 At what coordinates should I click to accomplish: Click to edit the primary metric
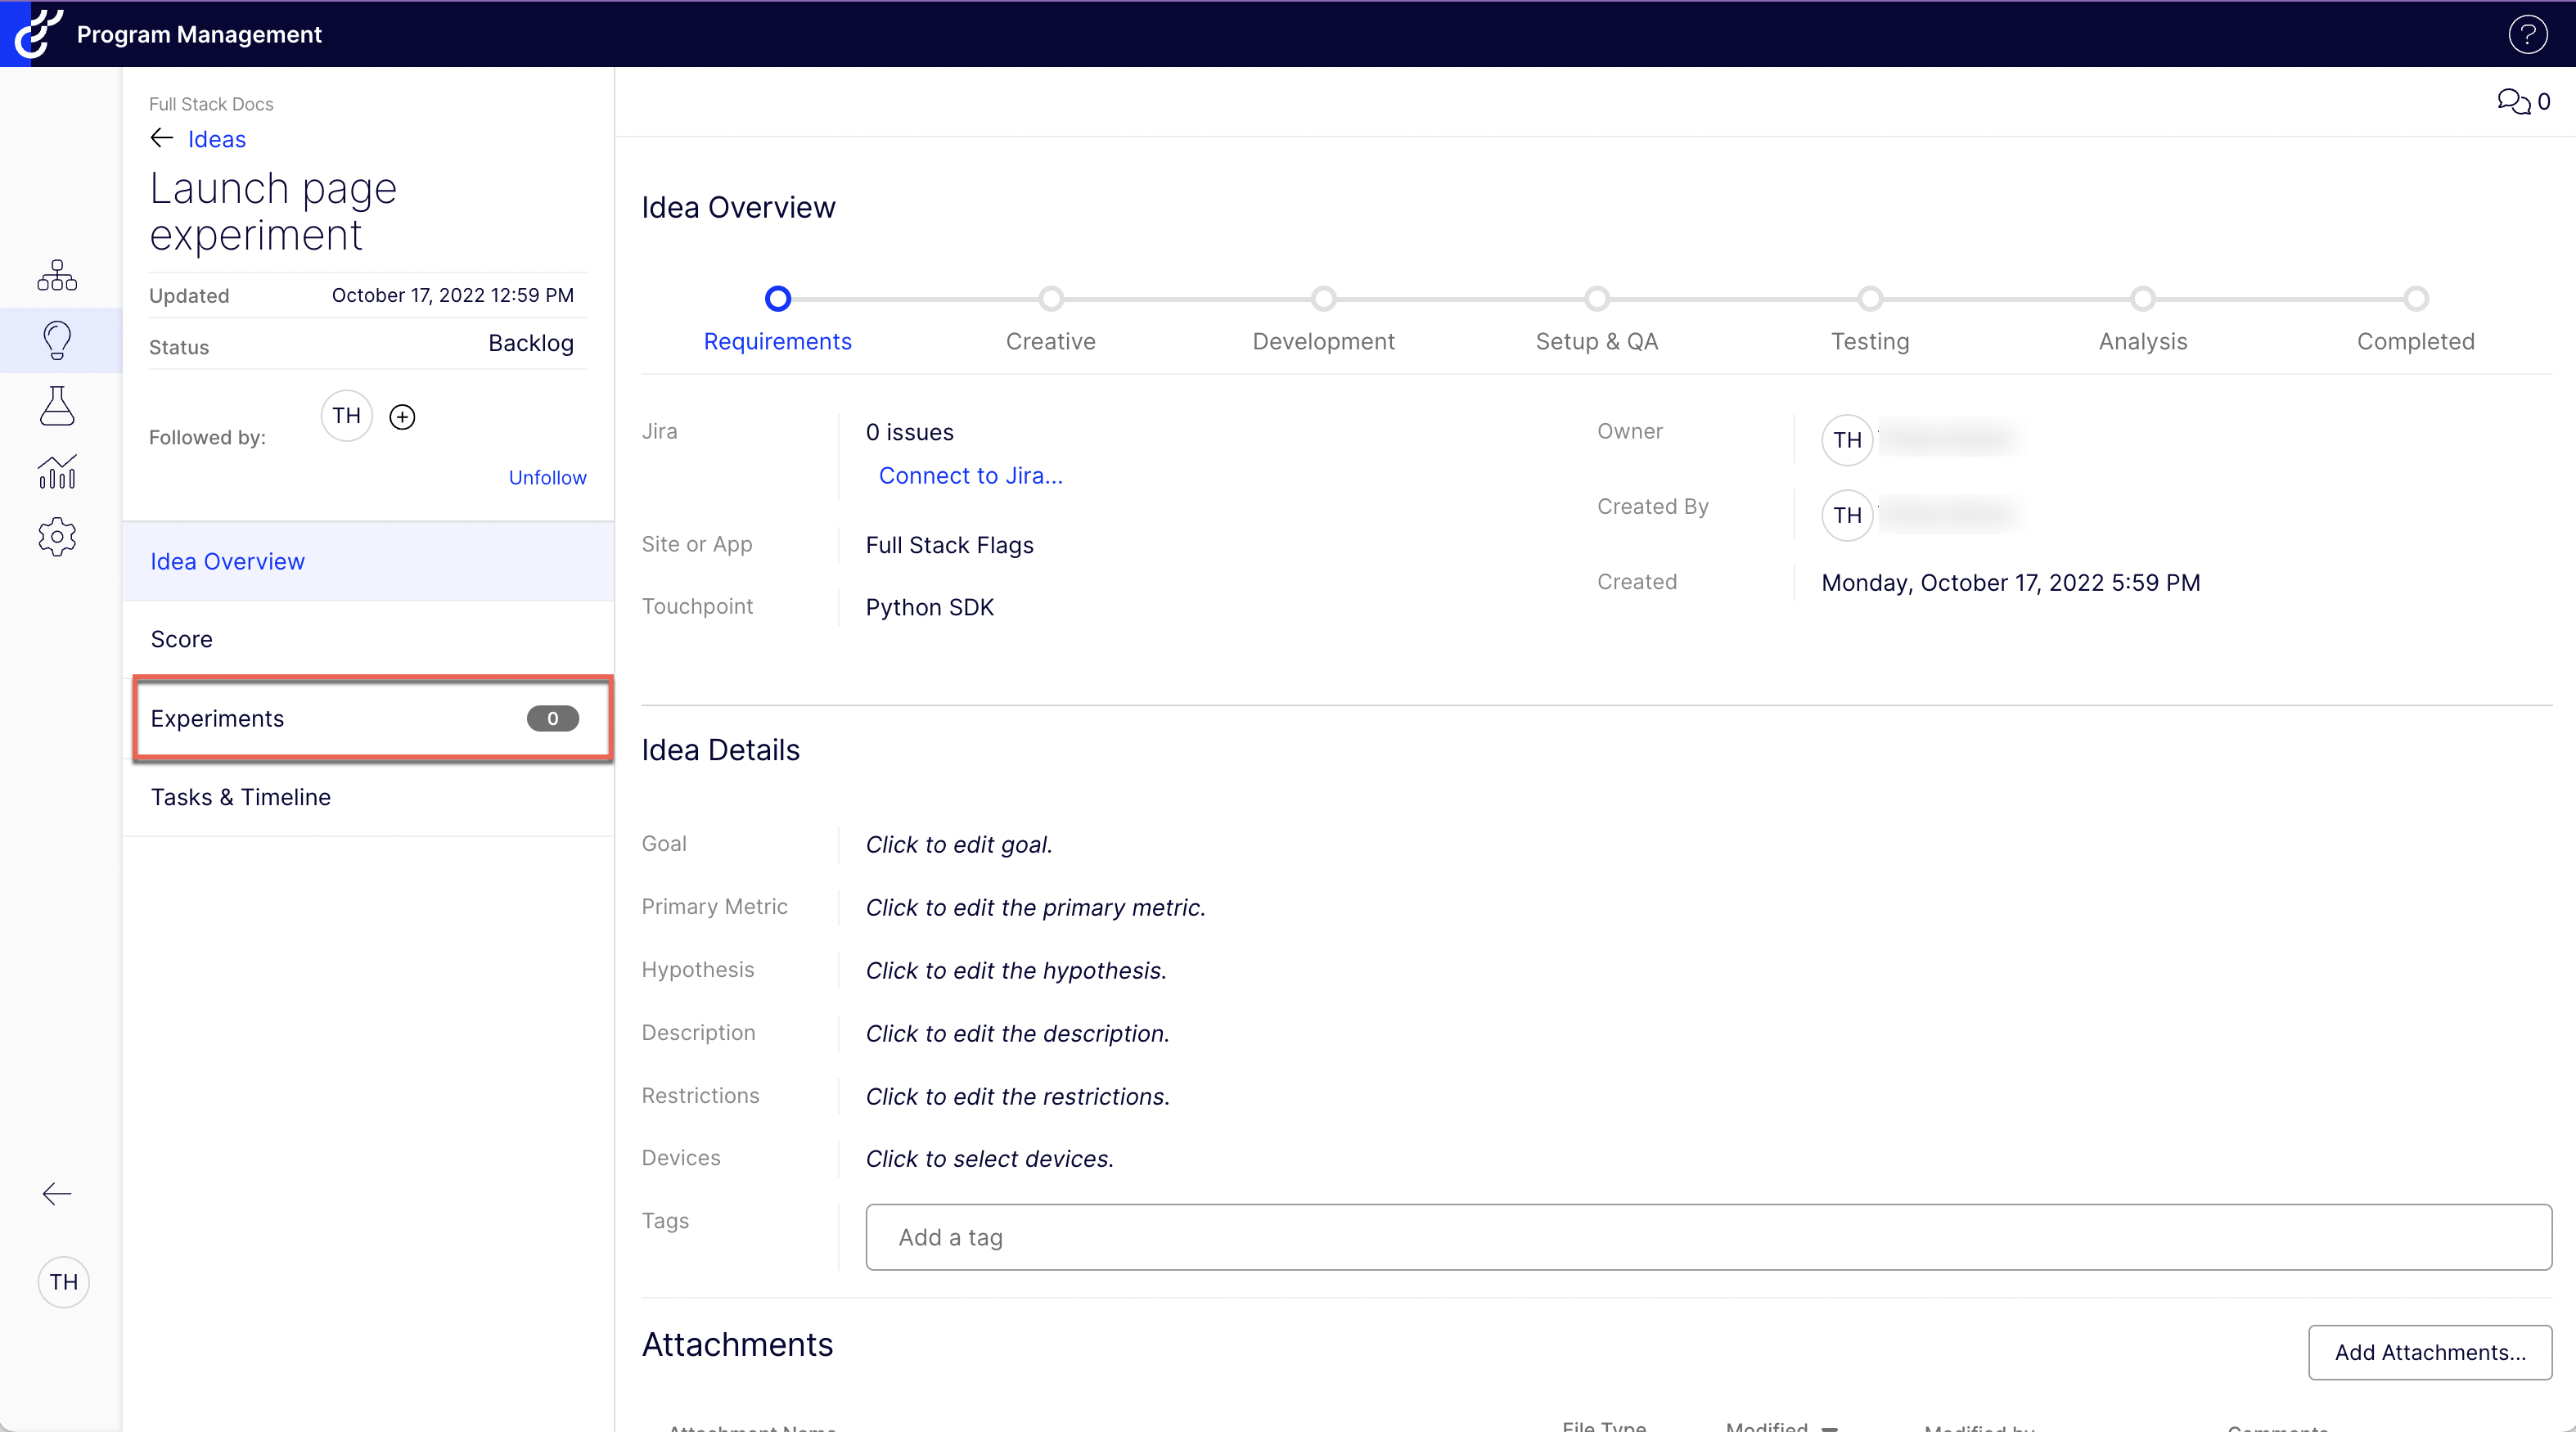coord(1035,907)
